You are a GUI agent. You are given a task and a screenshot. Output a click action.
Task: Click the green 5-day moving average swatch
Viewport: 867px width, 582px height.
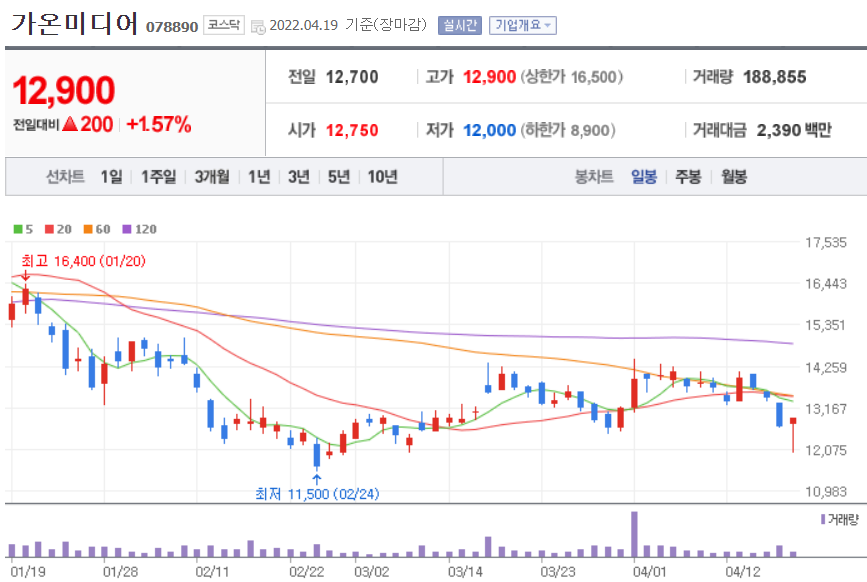(18, 229)
